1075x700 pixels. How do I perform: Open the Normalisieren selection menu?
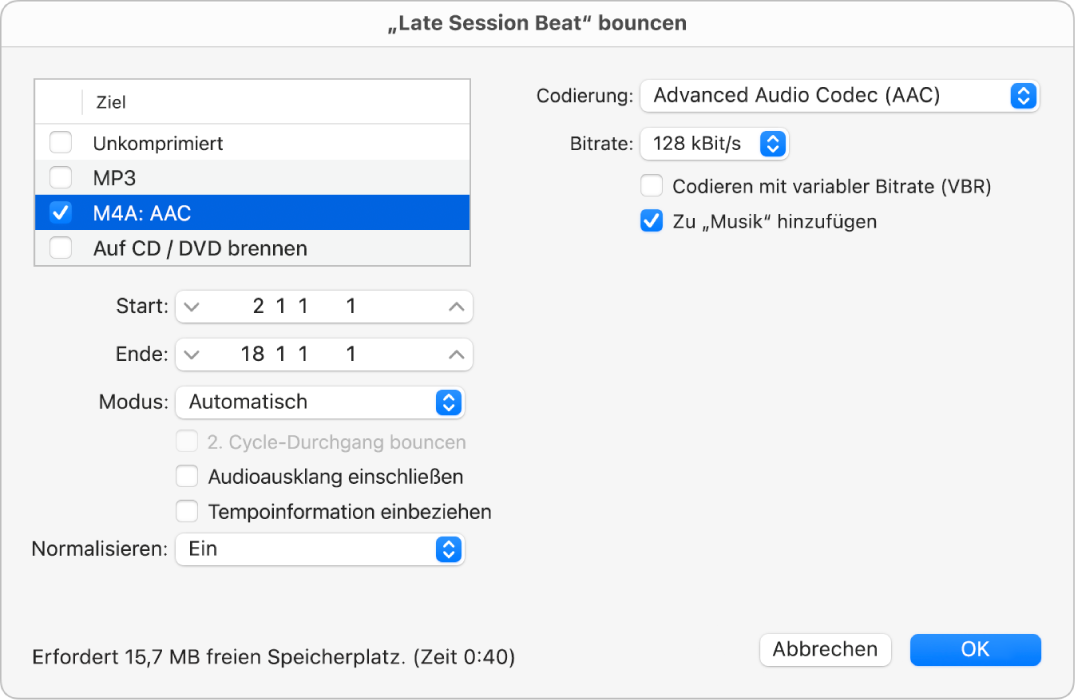320,549
